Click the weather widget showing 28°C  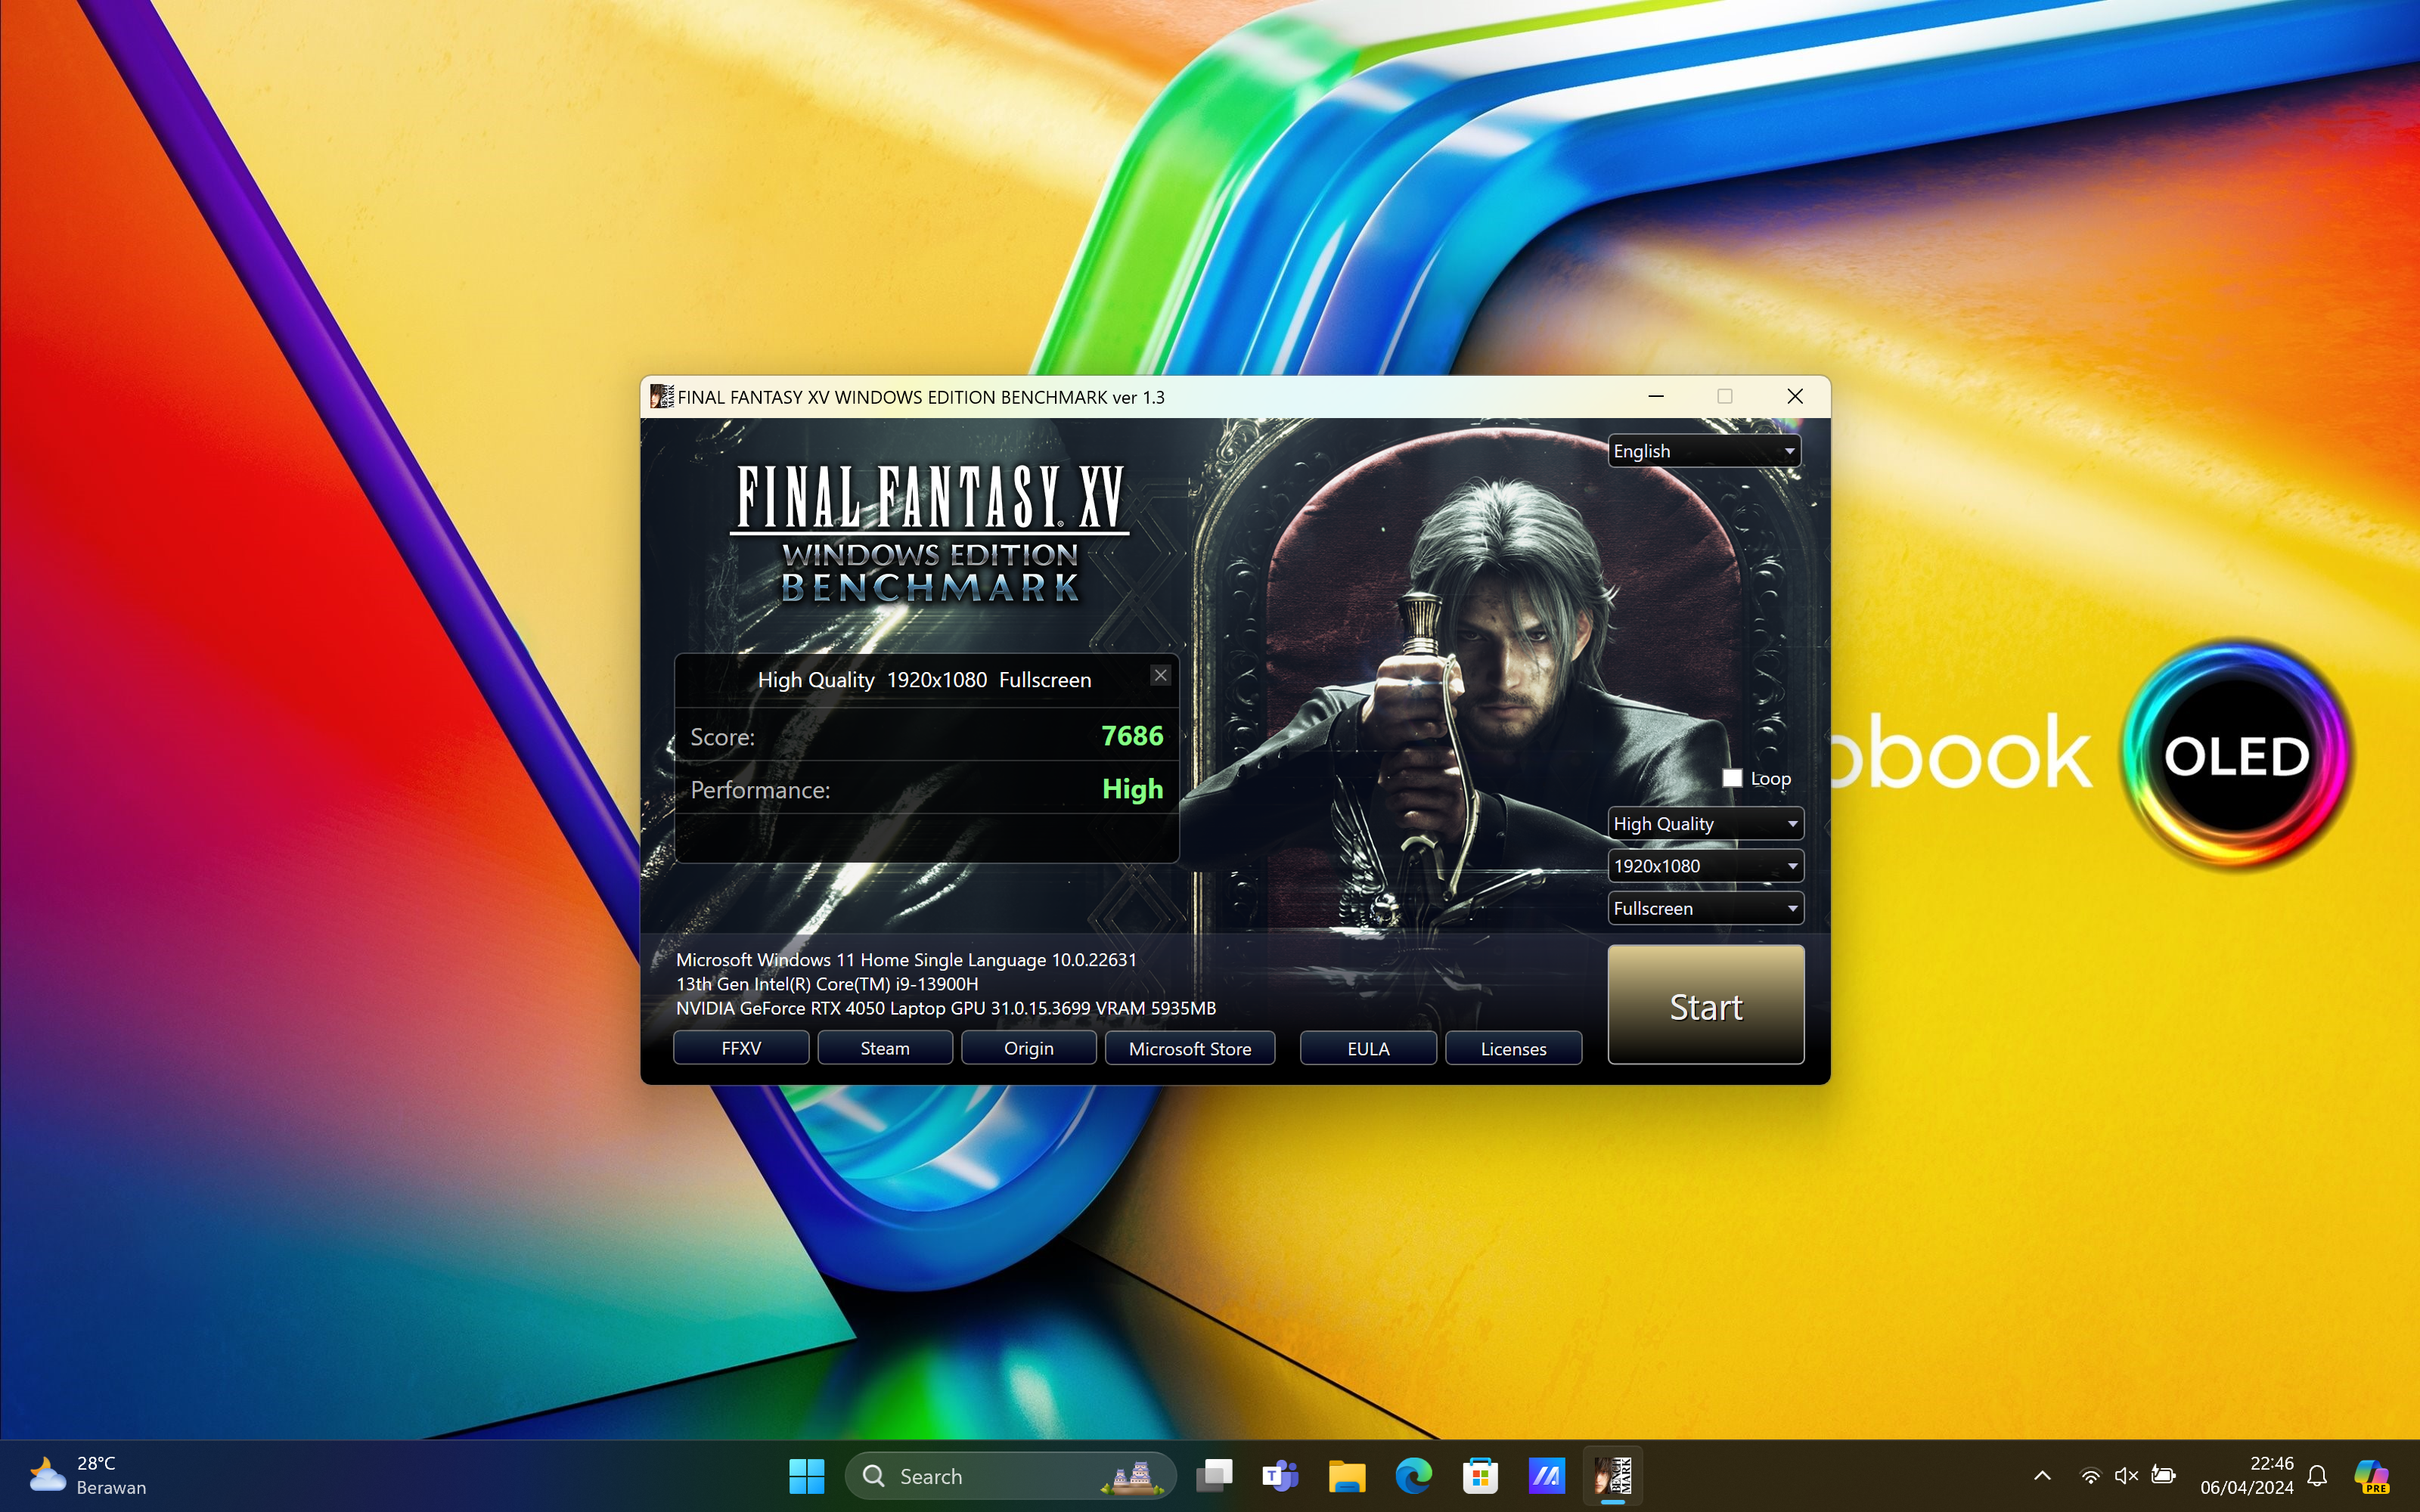point(88,1476)
